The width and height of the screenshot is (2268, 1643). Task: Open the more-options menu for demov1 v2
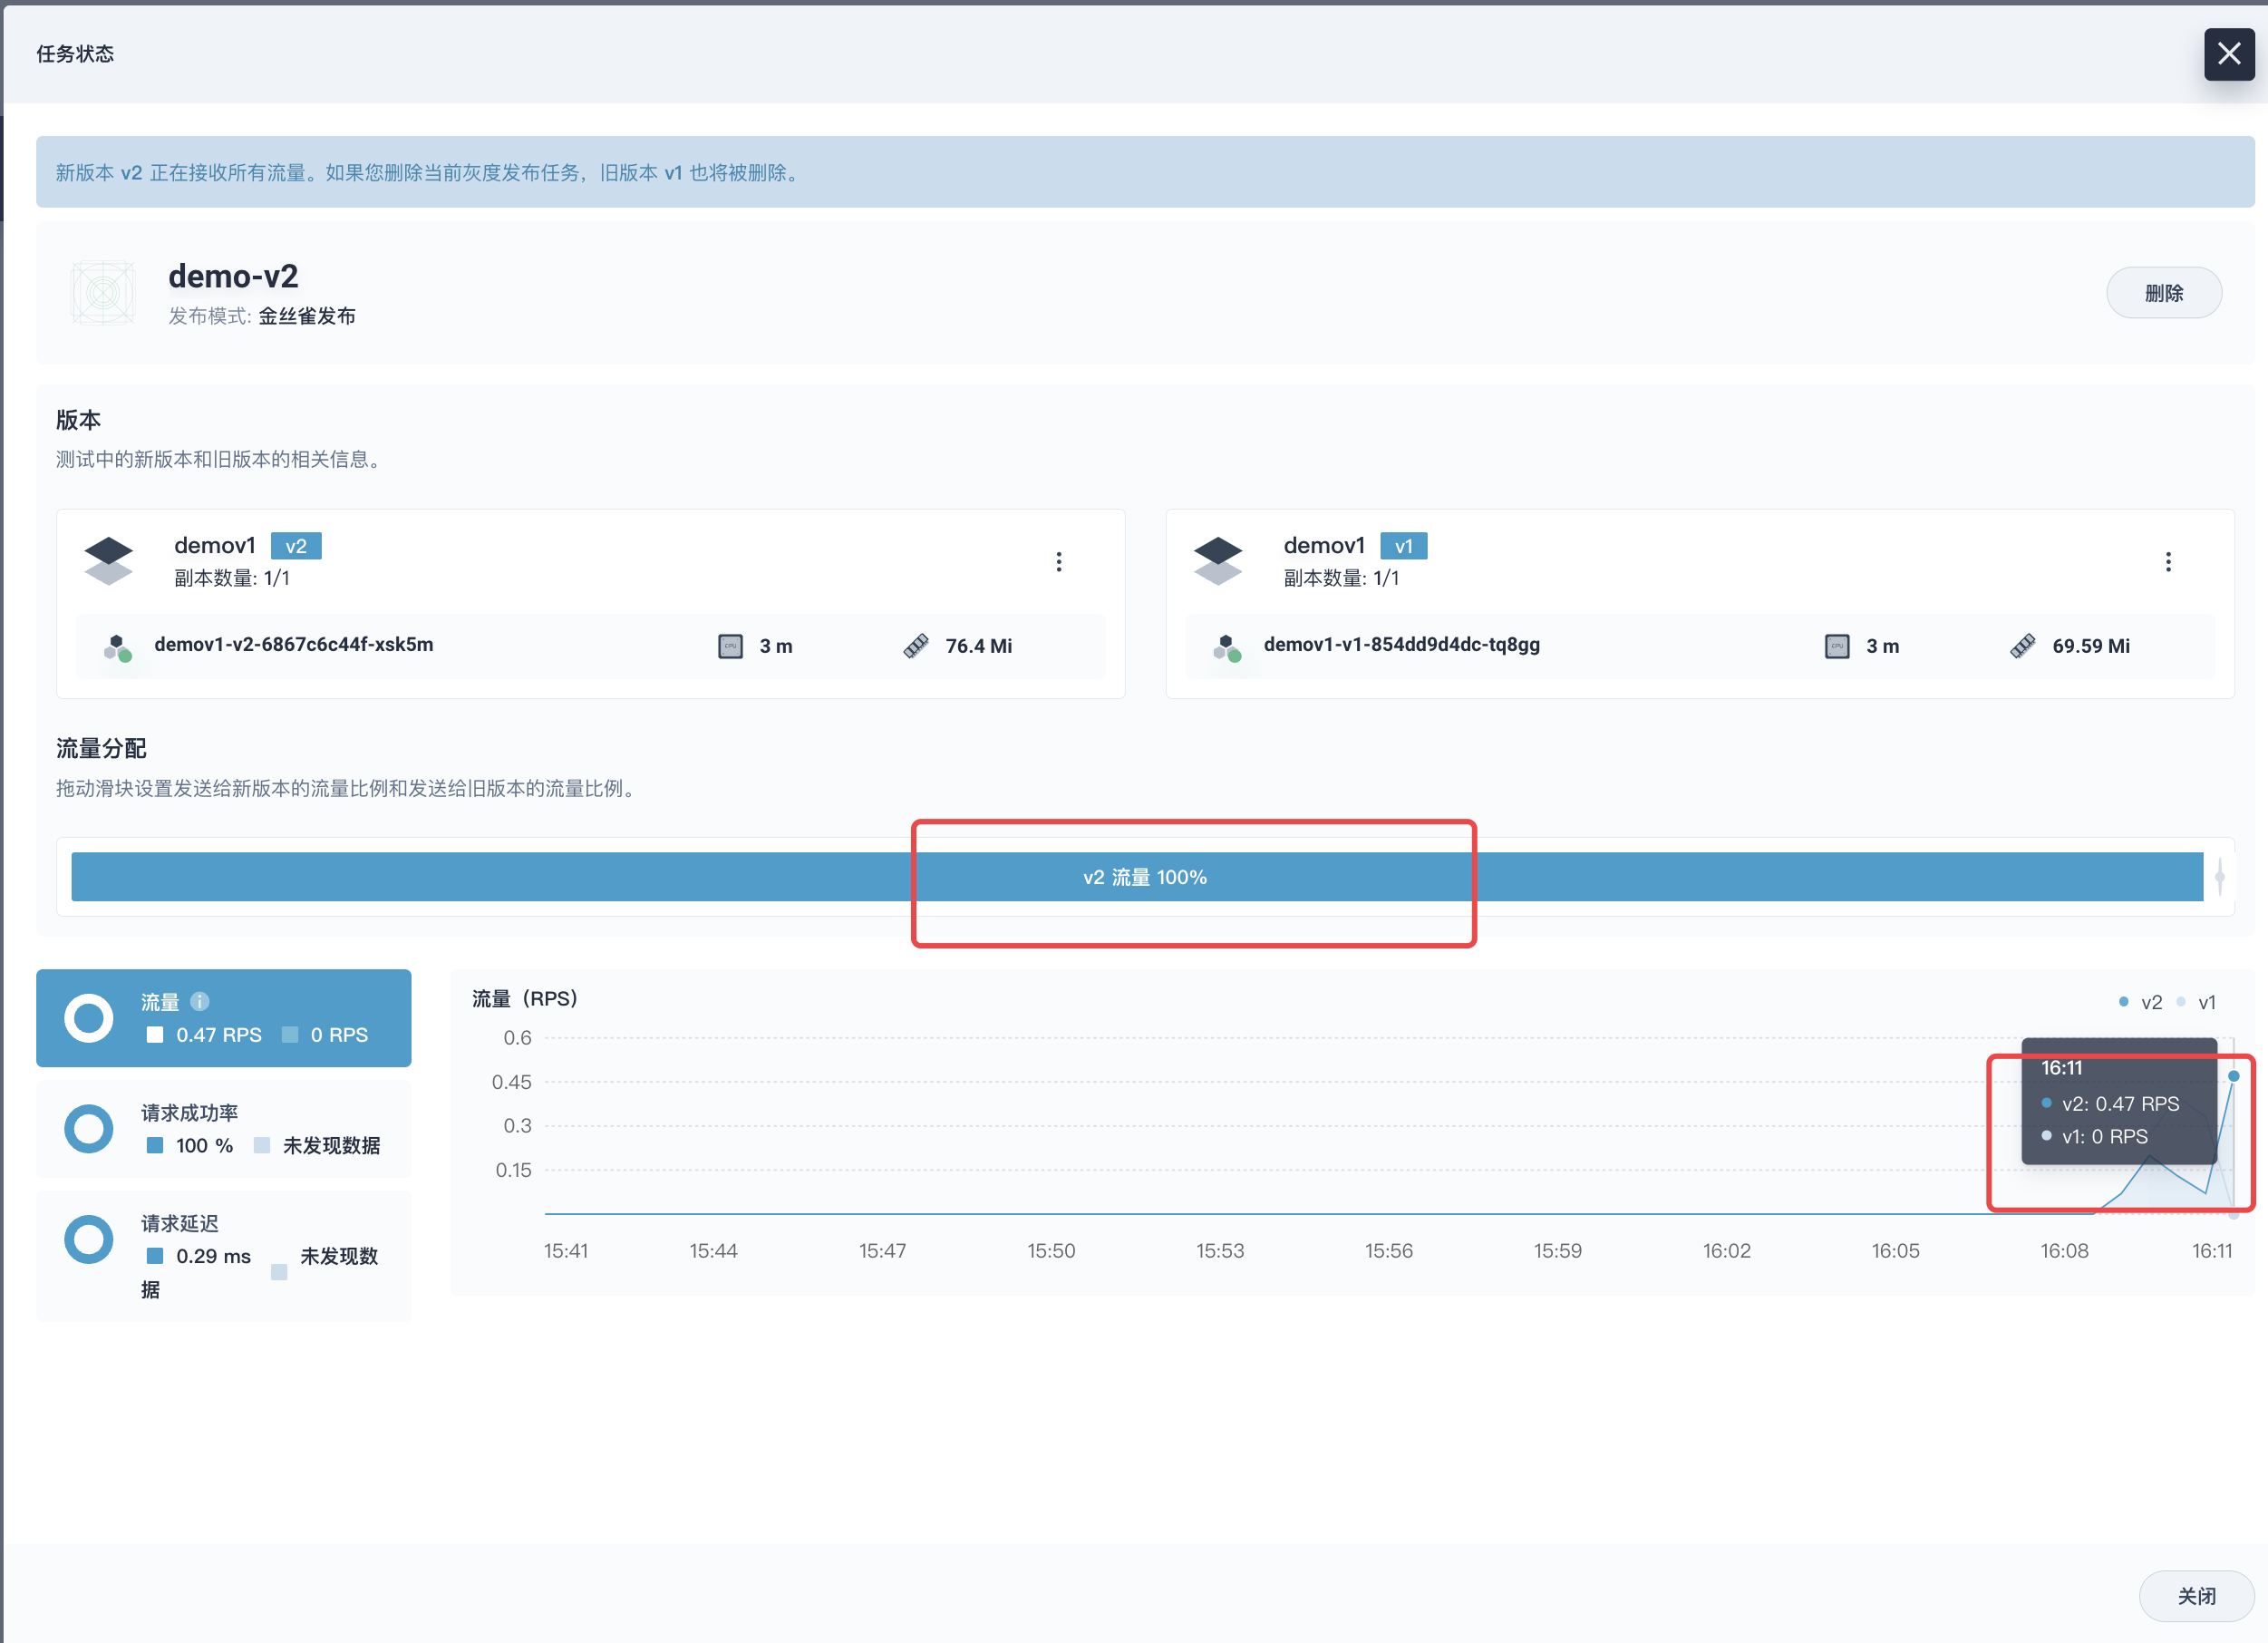[1058, 562]
